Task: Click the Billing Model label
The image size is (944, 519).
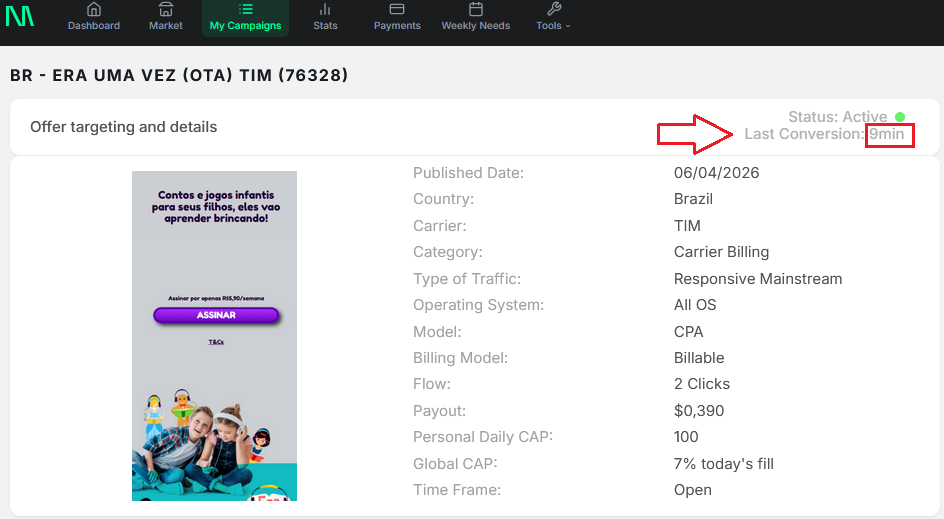Action: 461,358
